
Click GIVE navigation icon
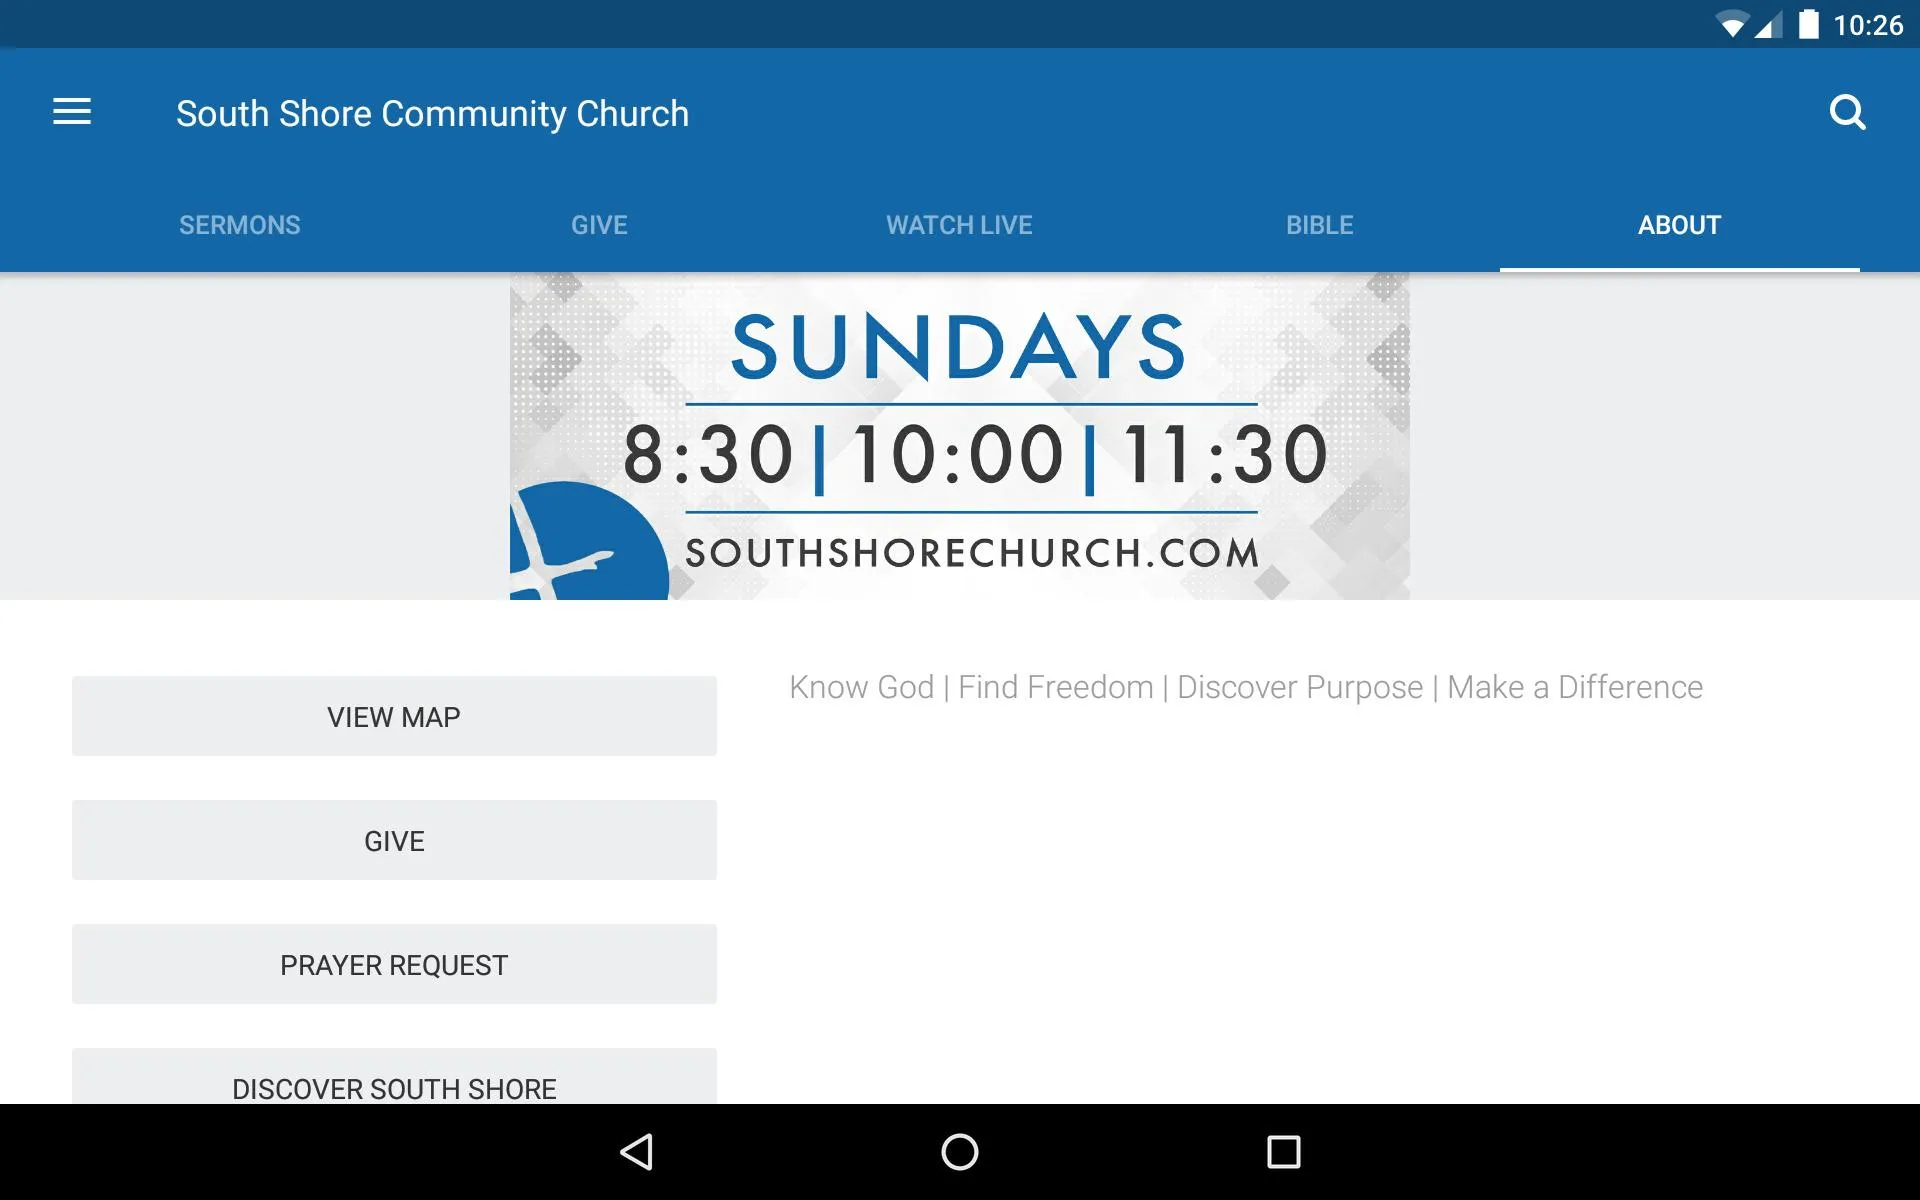click(x=599, y=224)
